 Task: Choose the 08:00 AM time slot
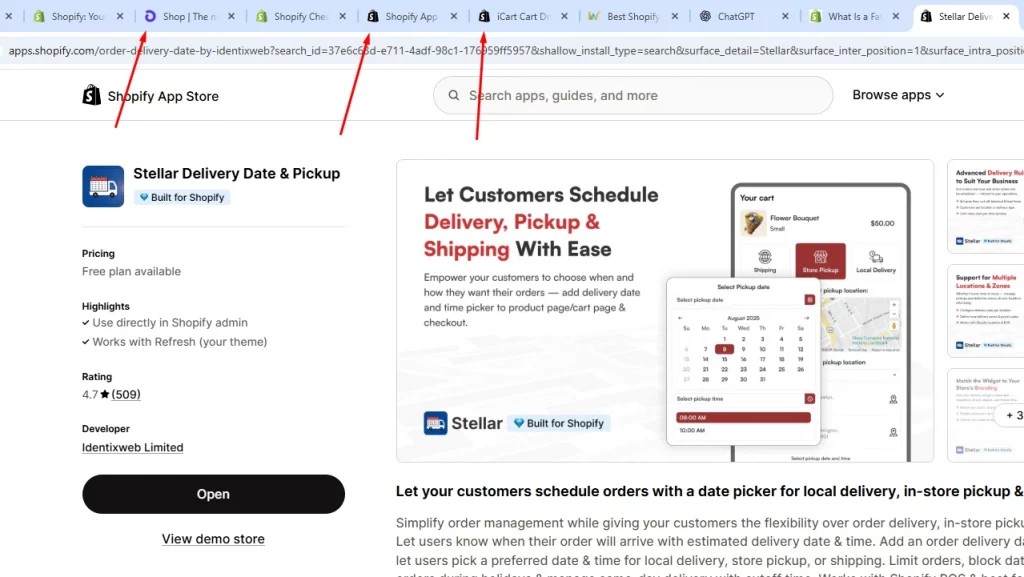743,417
